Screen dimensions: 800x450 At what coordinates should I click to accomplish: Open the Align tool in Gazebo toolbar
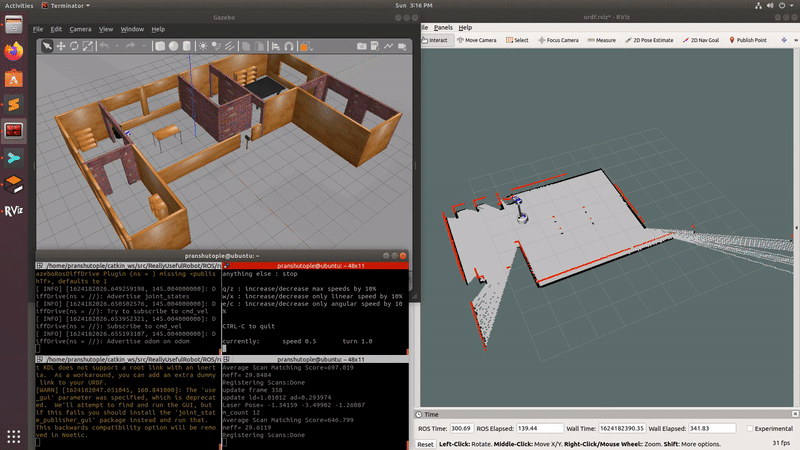coord(276,46)
